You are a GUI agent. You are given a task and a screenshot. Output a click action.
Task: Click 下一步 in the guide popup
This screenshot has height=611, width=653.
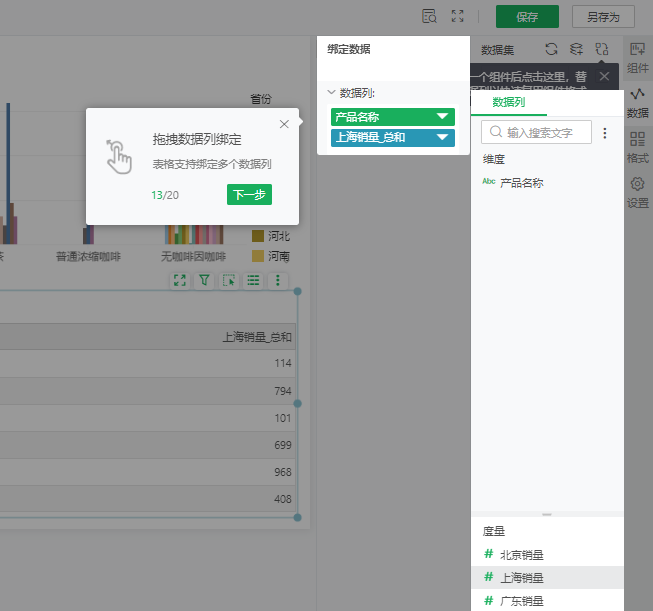[x=249, y=195]
